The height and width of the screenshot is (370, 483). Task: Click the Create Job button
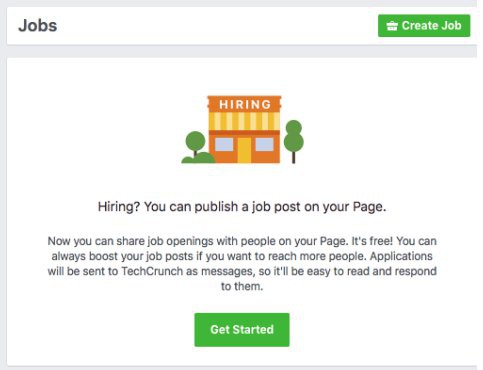tap(424, 26)
